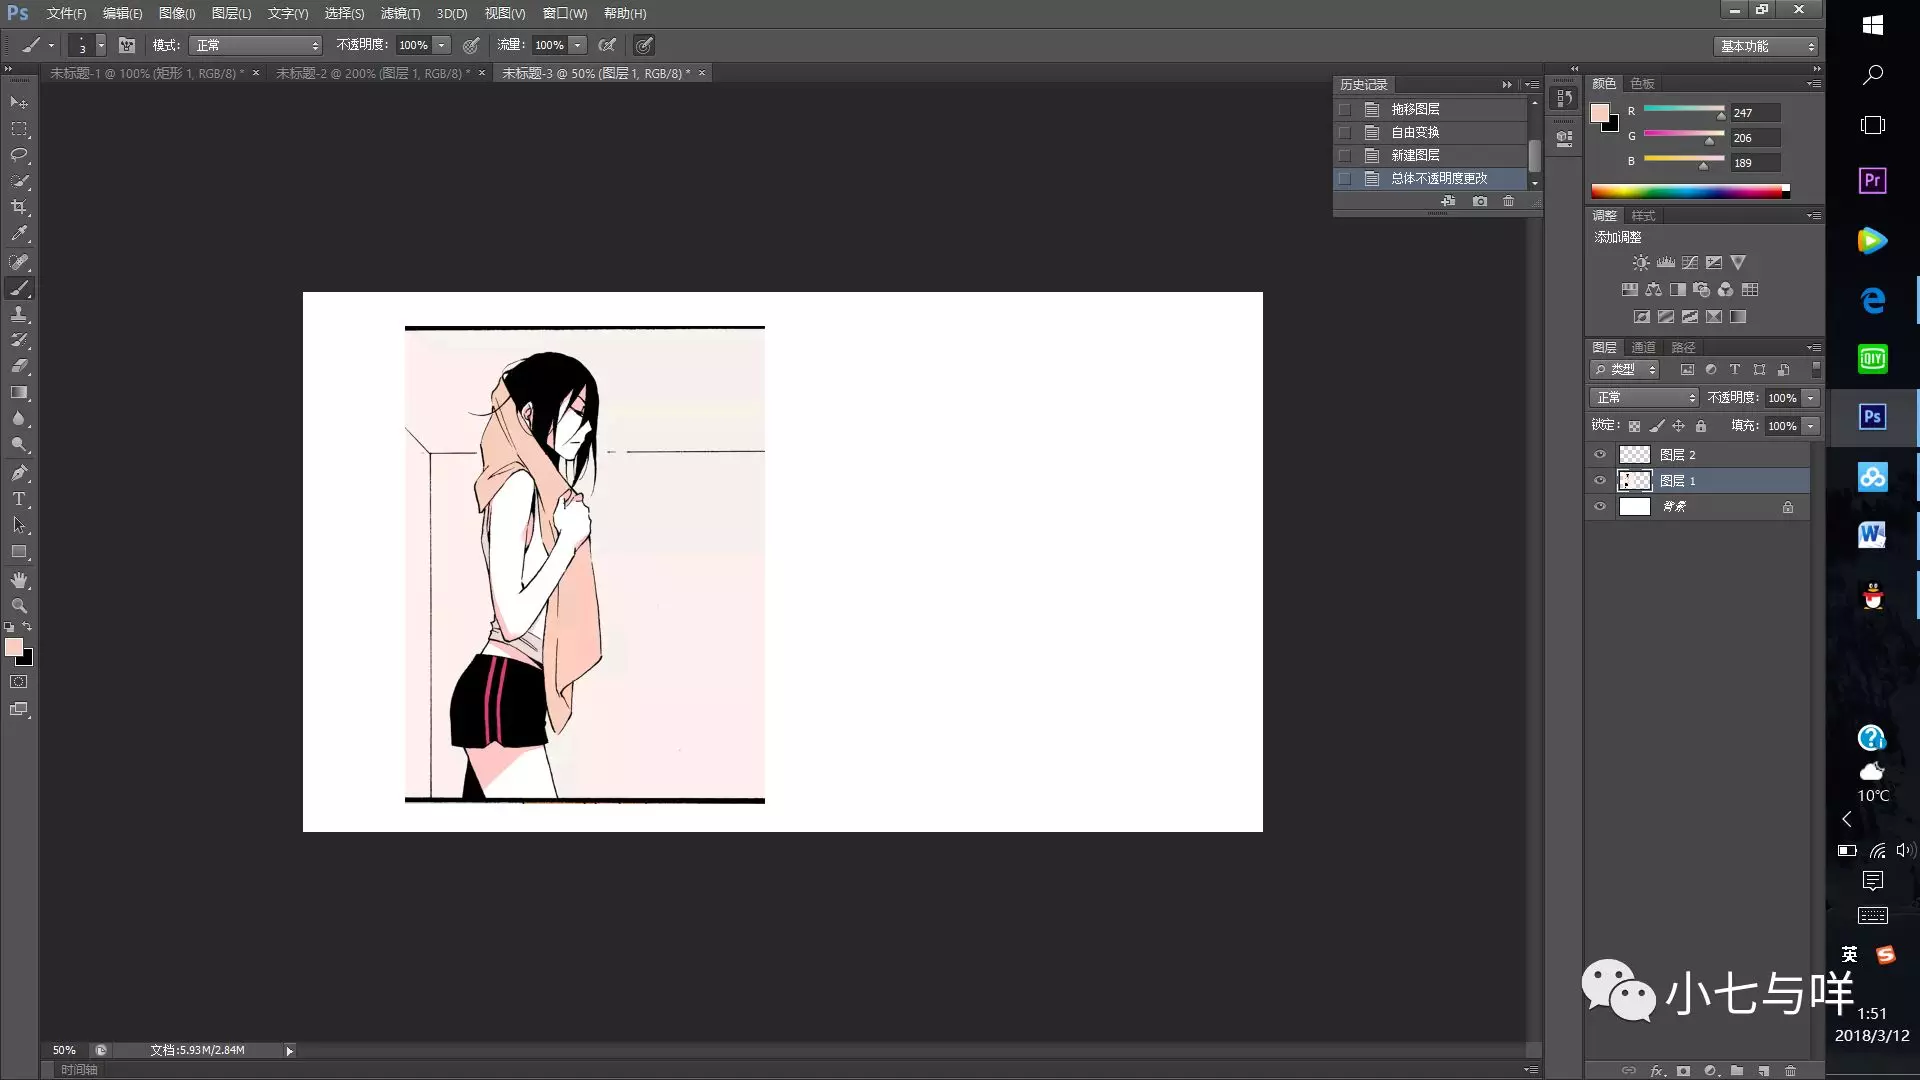Image resolution: width=1920 pixels, height=1080 pixels.
Task: Select the Pen tool
Action: pyautogui.click(x=19, y=473)
